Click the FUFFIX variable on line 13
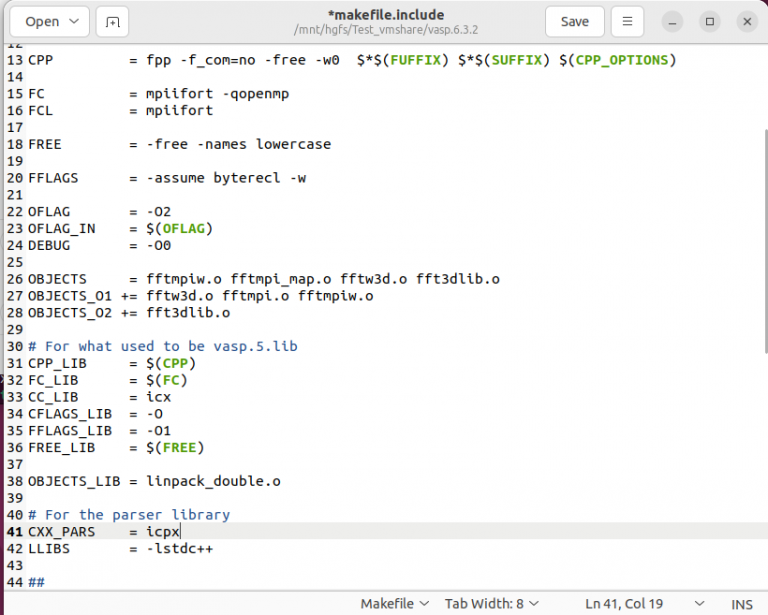The width and height of the screenshot is (768, 615). click(415, 60)
